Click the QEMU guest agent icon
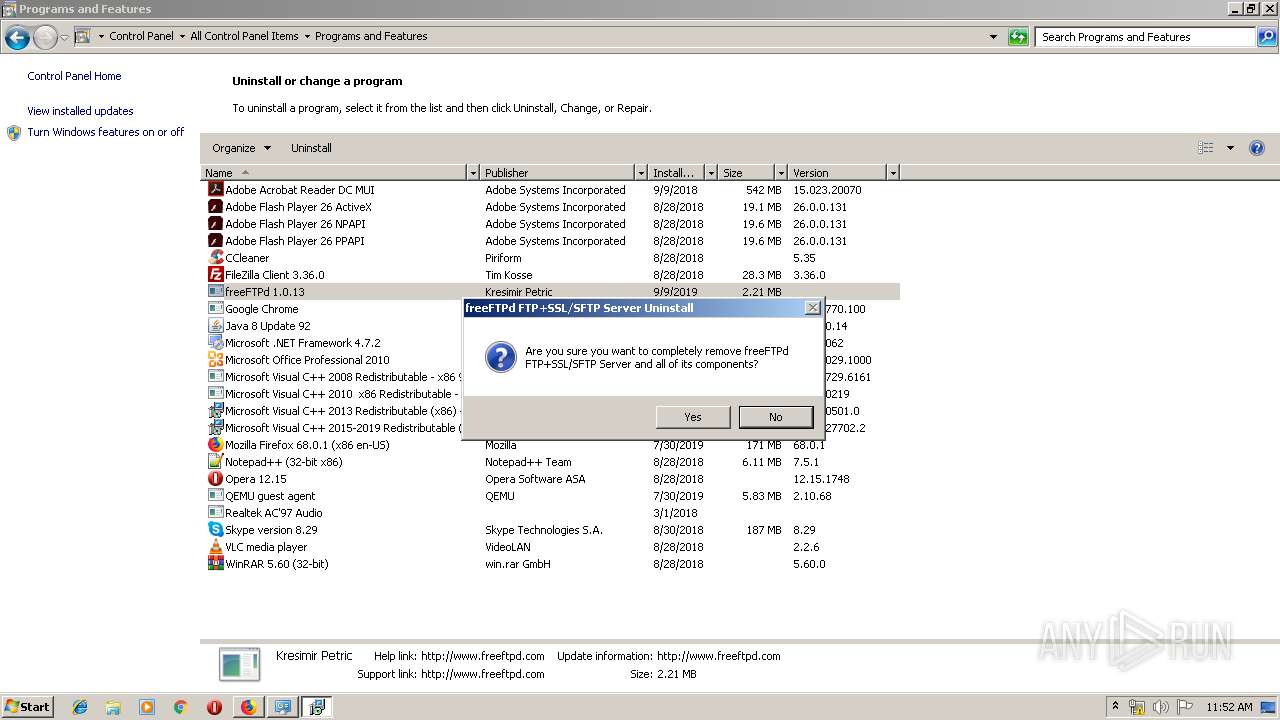The image size is (1280, 720). [215, 495]
